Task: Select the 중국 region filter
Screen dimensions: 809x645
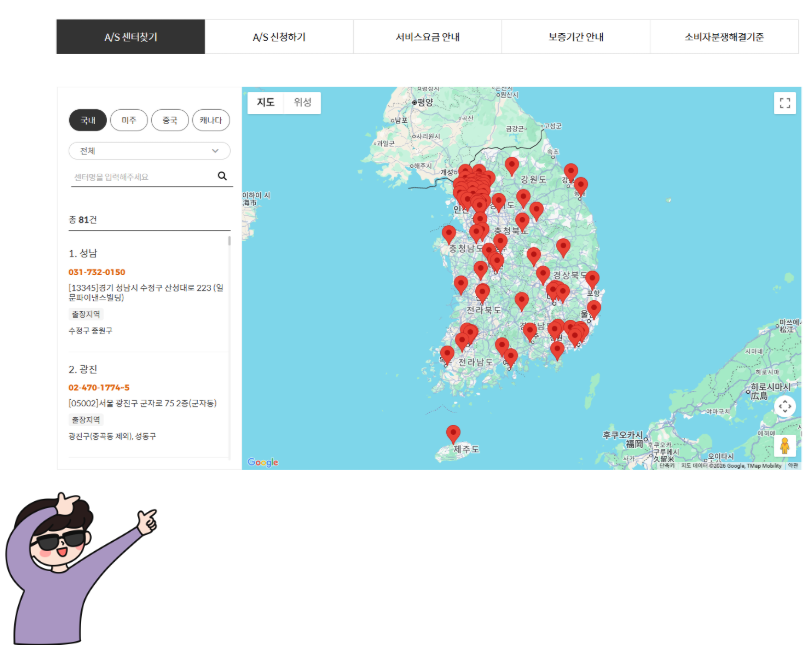Action: [170, 120]
